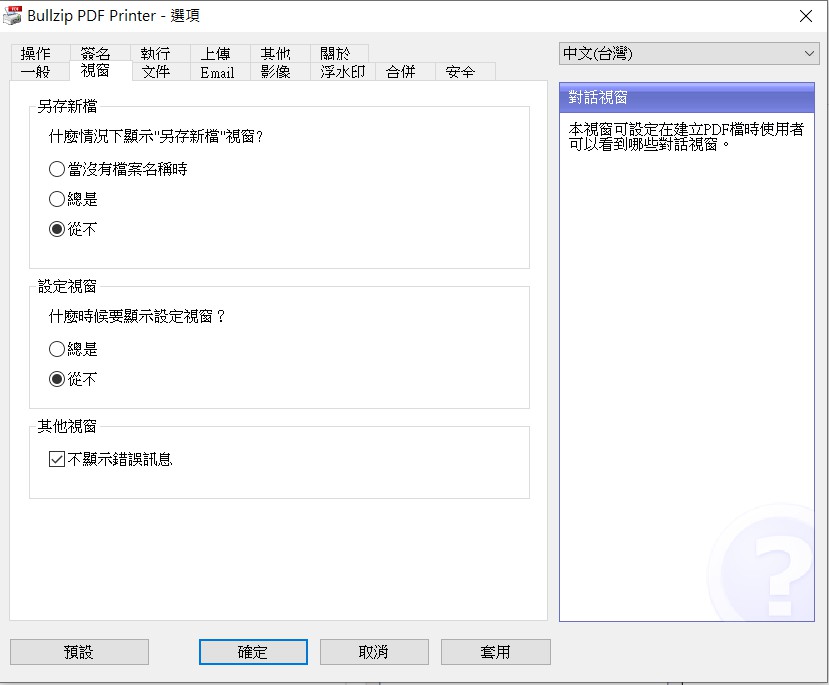Image resolution: width=829 pixels, height=685 pixels.
Task: Click the Bullzip printer icon in title bar
Action: (13, 15)
